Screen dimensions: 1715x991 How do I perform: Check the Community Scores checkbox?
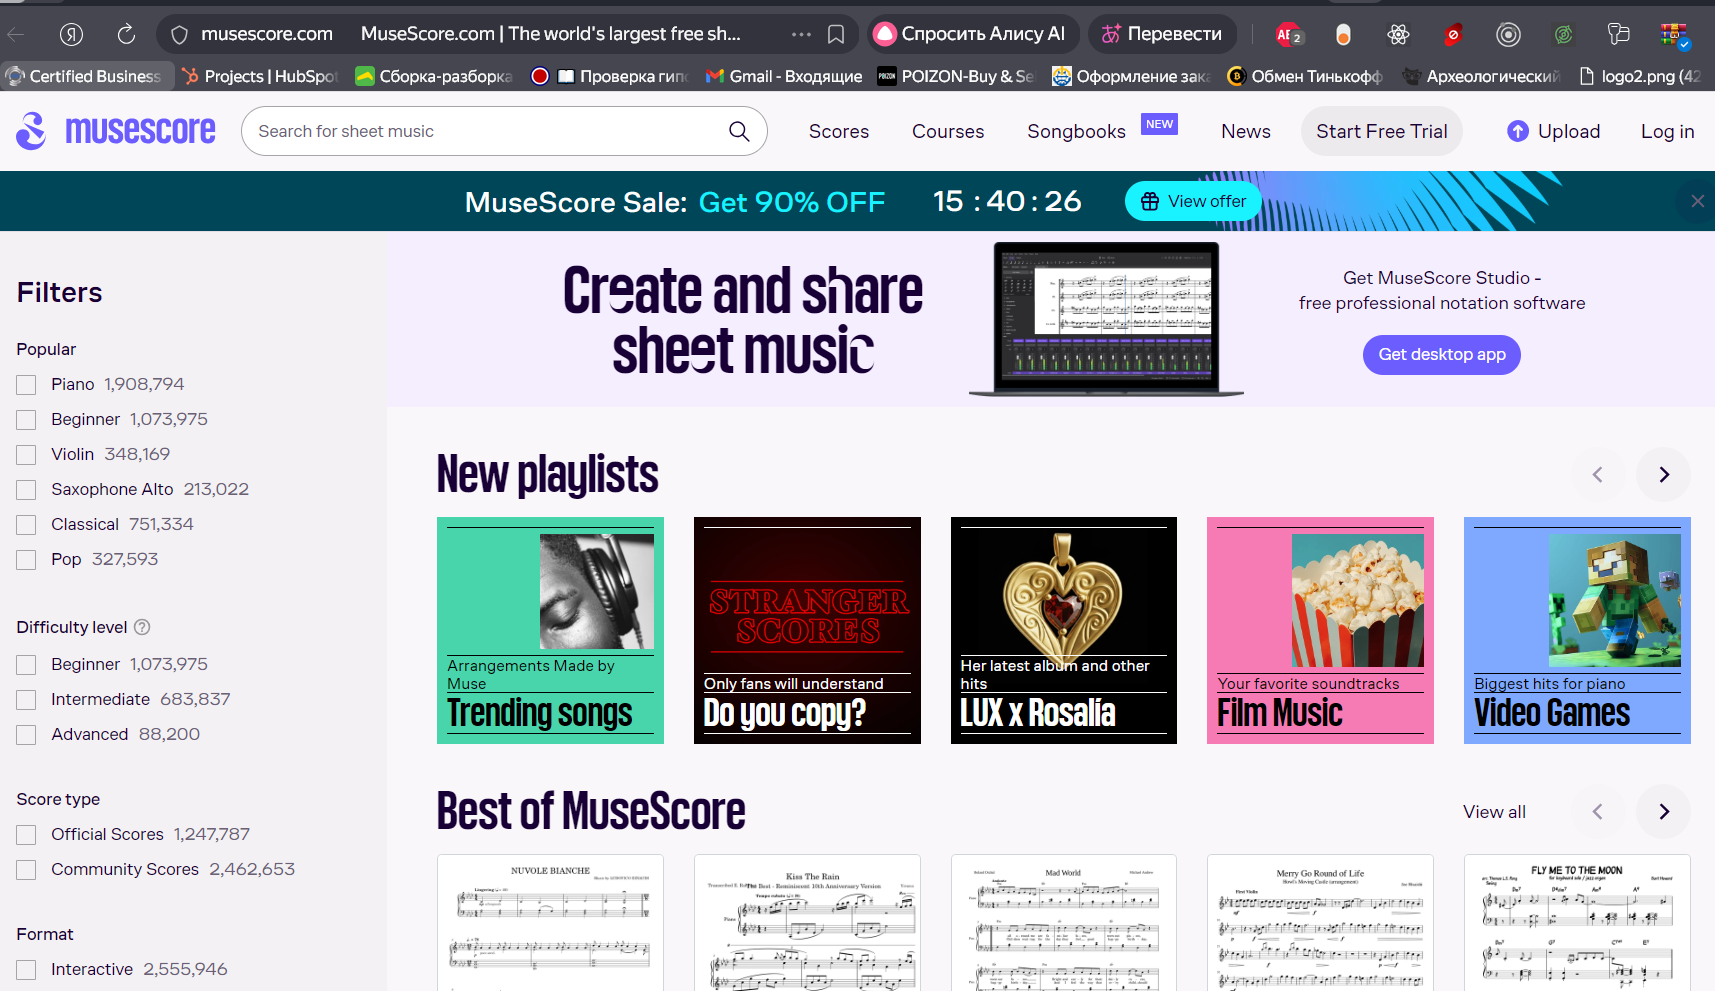pos(26,870)
